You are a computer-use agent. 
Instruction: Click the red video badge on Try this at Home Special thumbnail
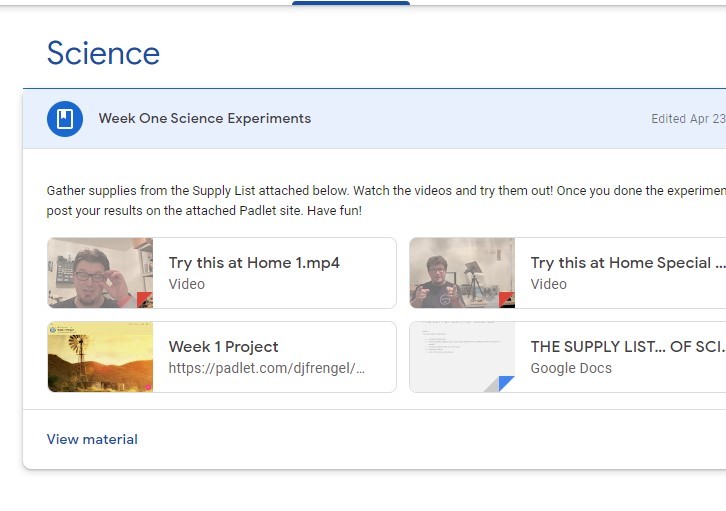(x=506, y=299)
